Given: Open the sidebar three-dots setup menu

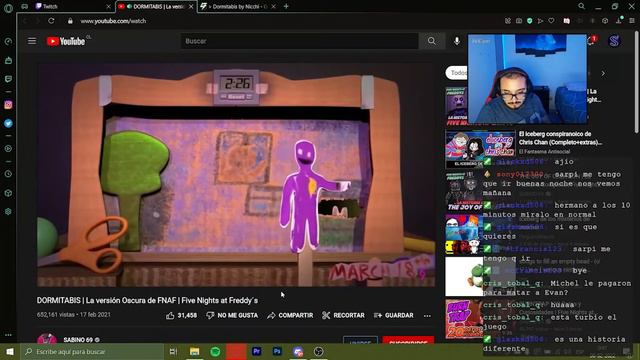Looking at the screenshot, I should (8, 335).
